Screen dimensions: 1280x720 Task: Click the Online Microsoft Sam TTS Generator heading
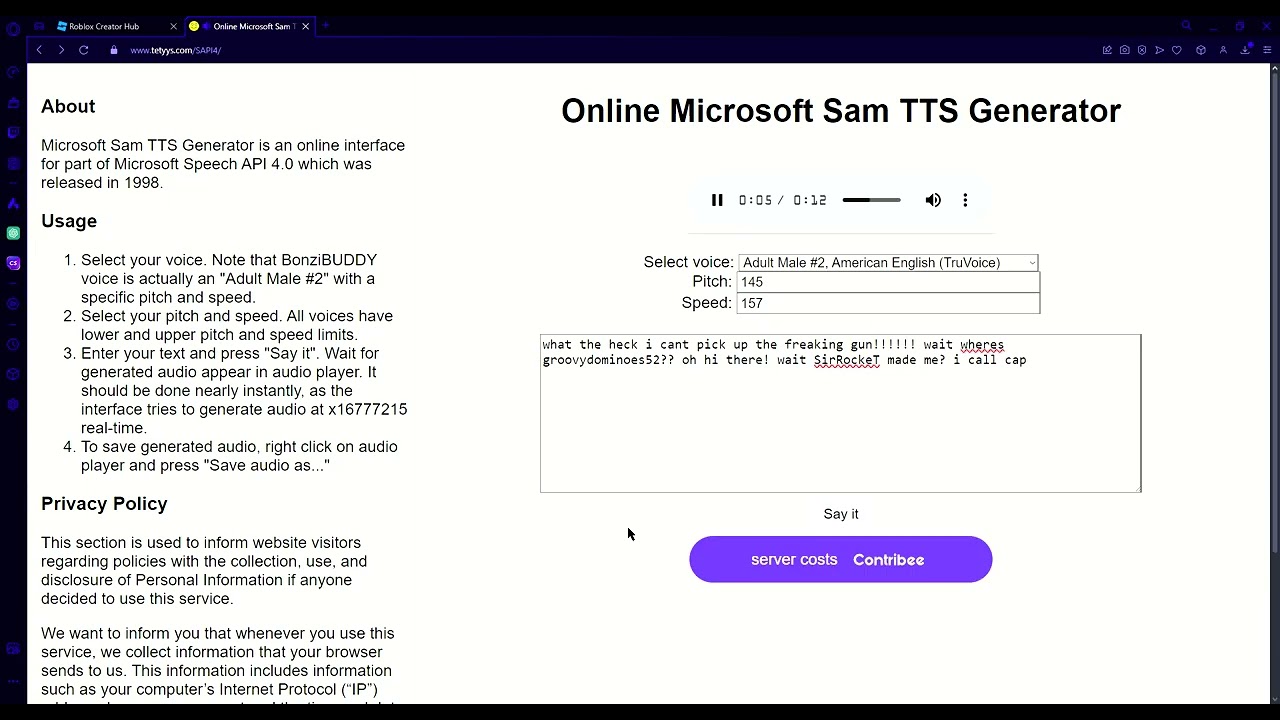[841, 111]
